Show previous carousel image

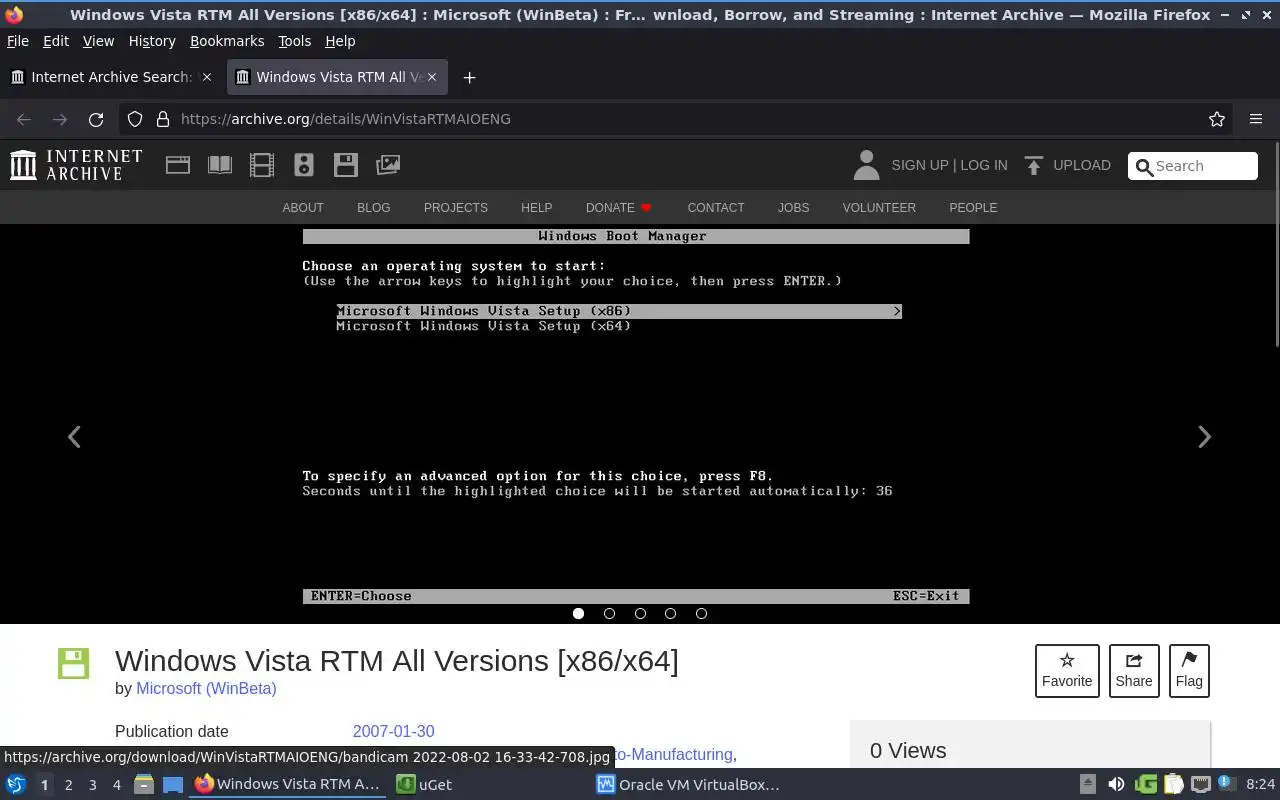[x=74, y=437]
